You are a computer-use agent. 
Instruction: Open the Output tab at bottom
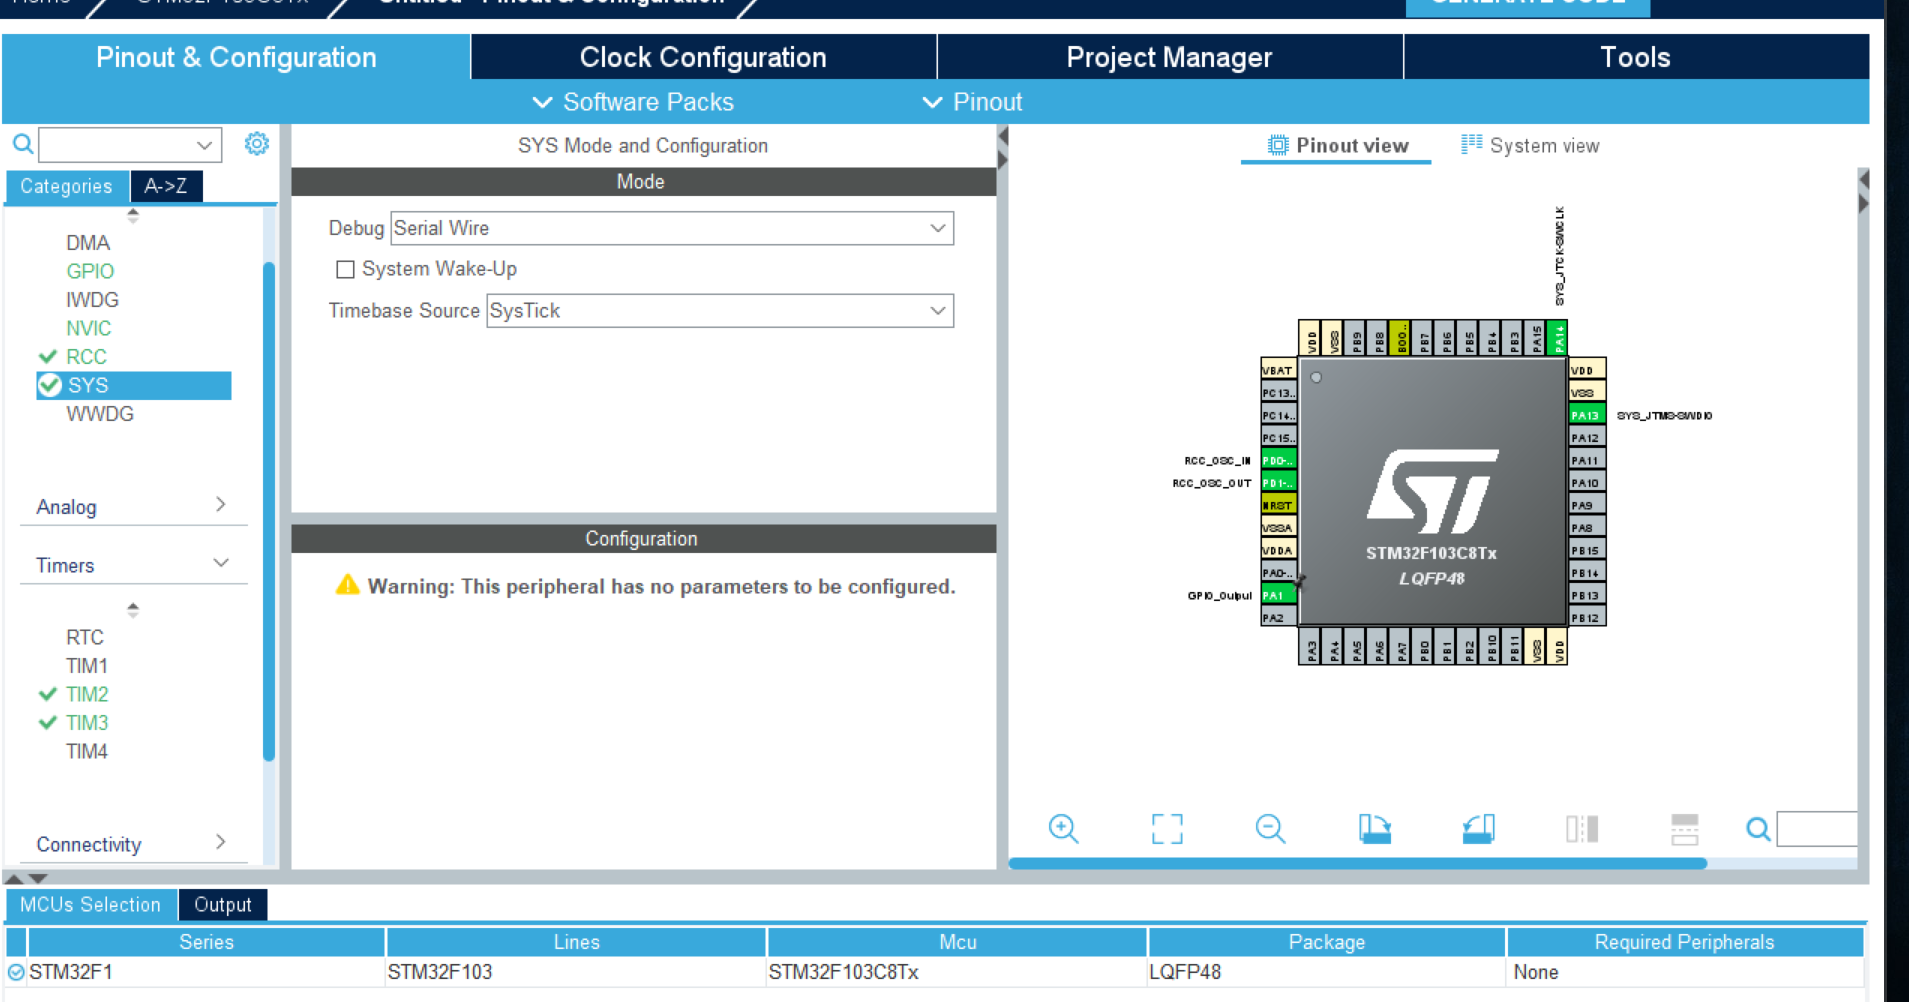(x=223, y=905)
